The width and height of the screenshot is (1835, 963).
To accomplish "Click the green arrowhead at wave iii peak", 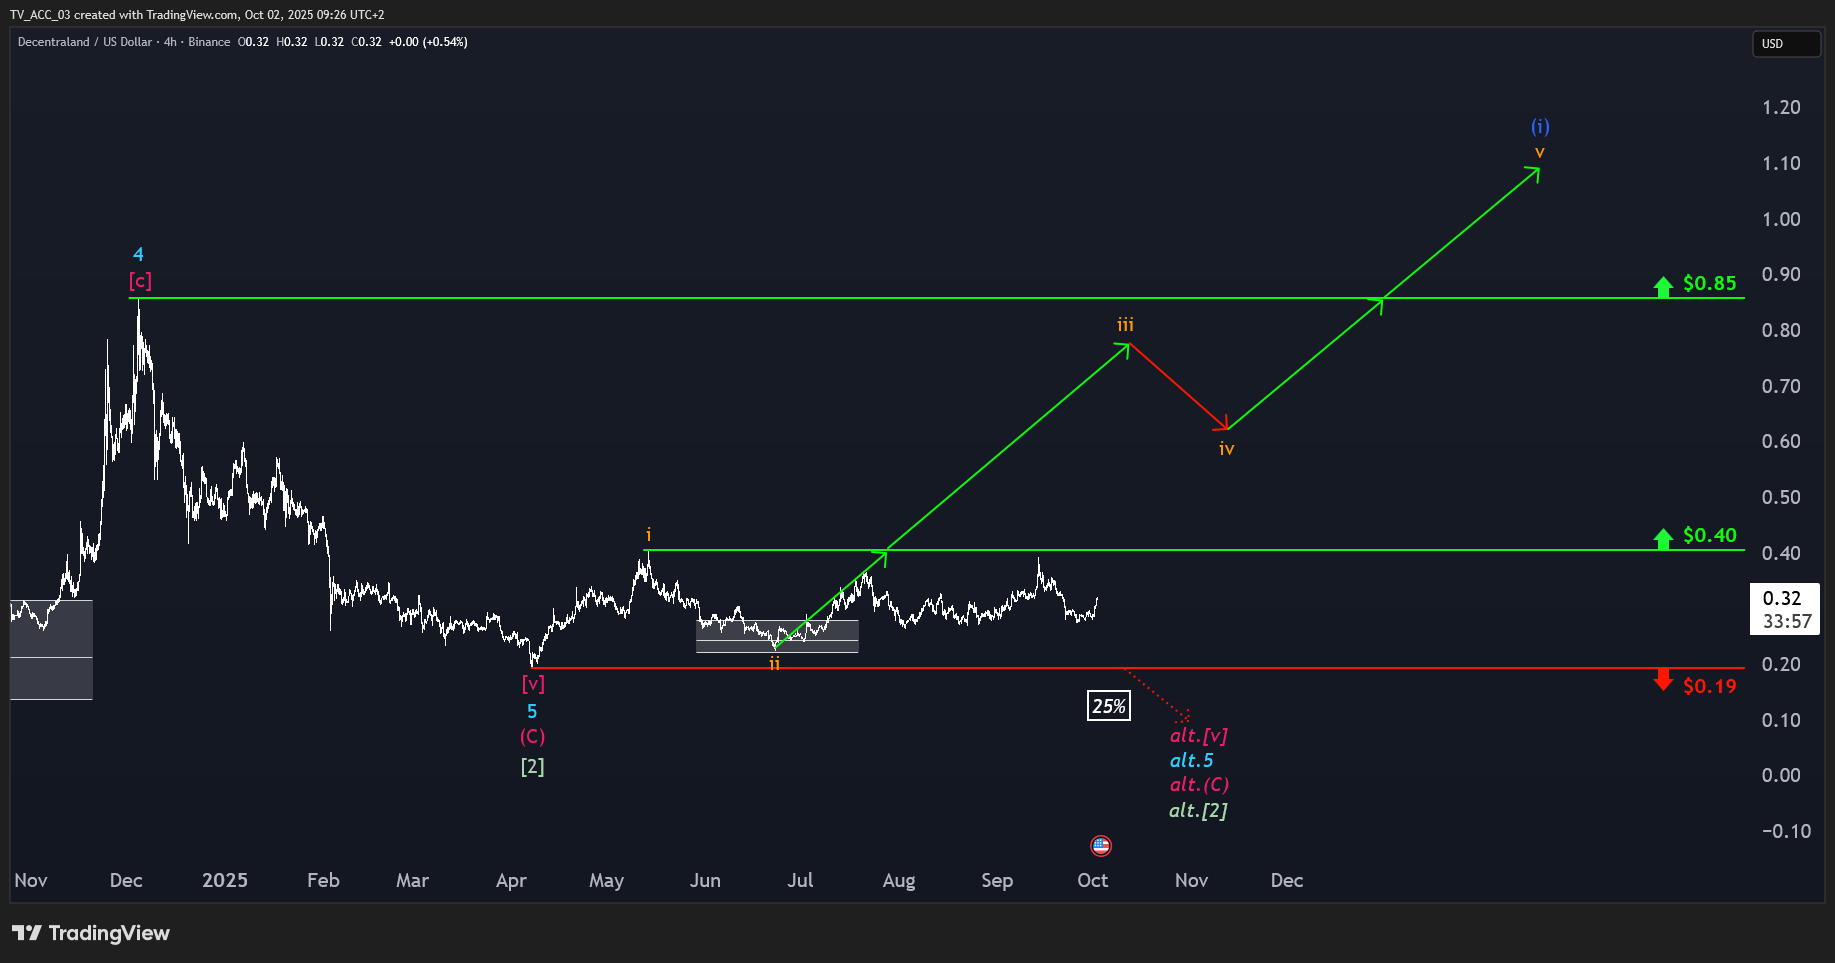I will 1123,349.
